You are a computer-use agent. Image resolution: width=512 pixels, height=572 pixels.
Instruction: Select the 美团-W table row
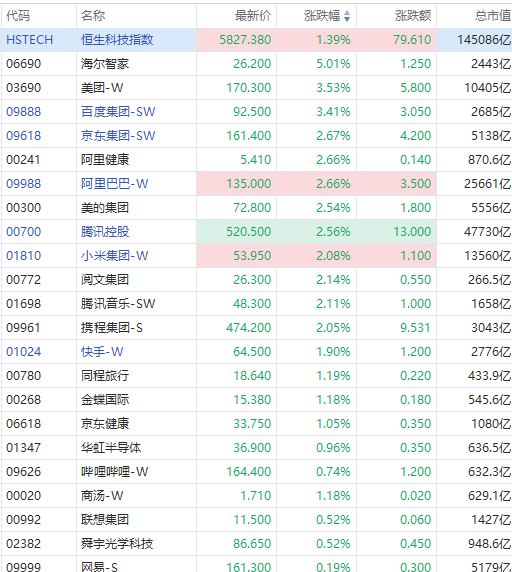tap(256, 88)
